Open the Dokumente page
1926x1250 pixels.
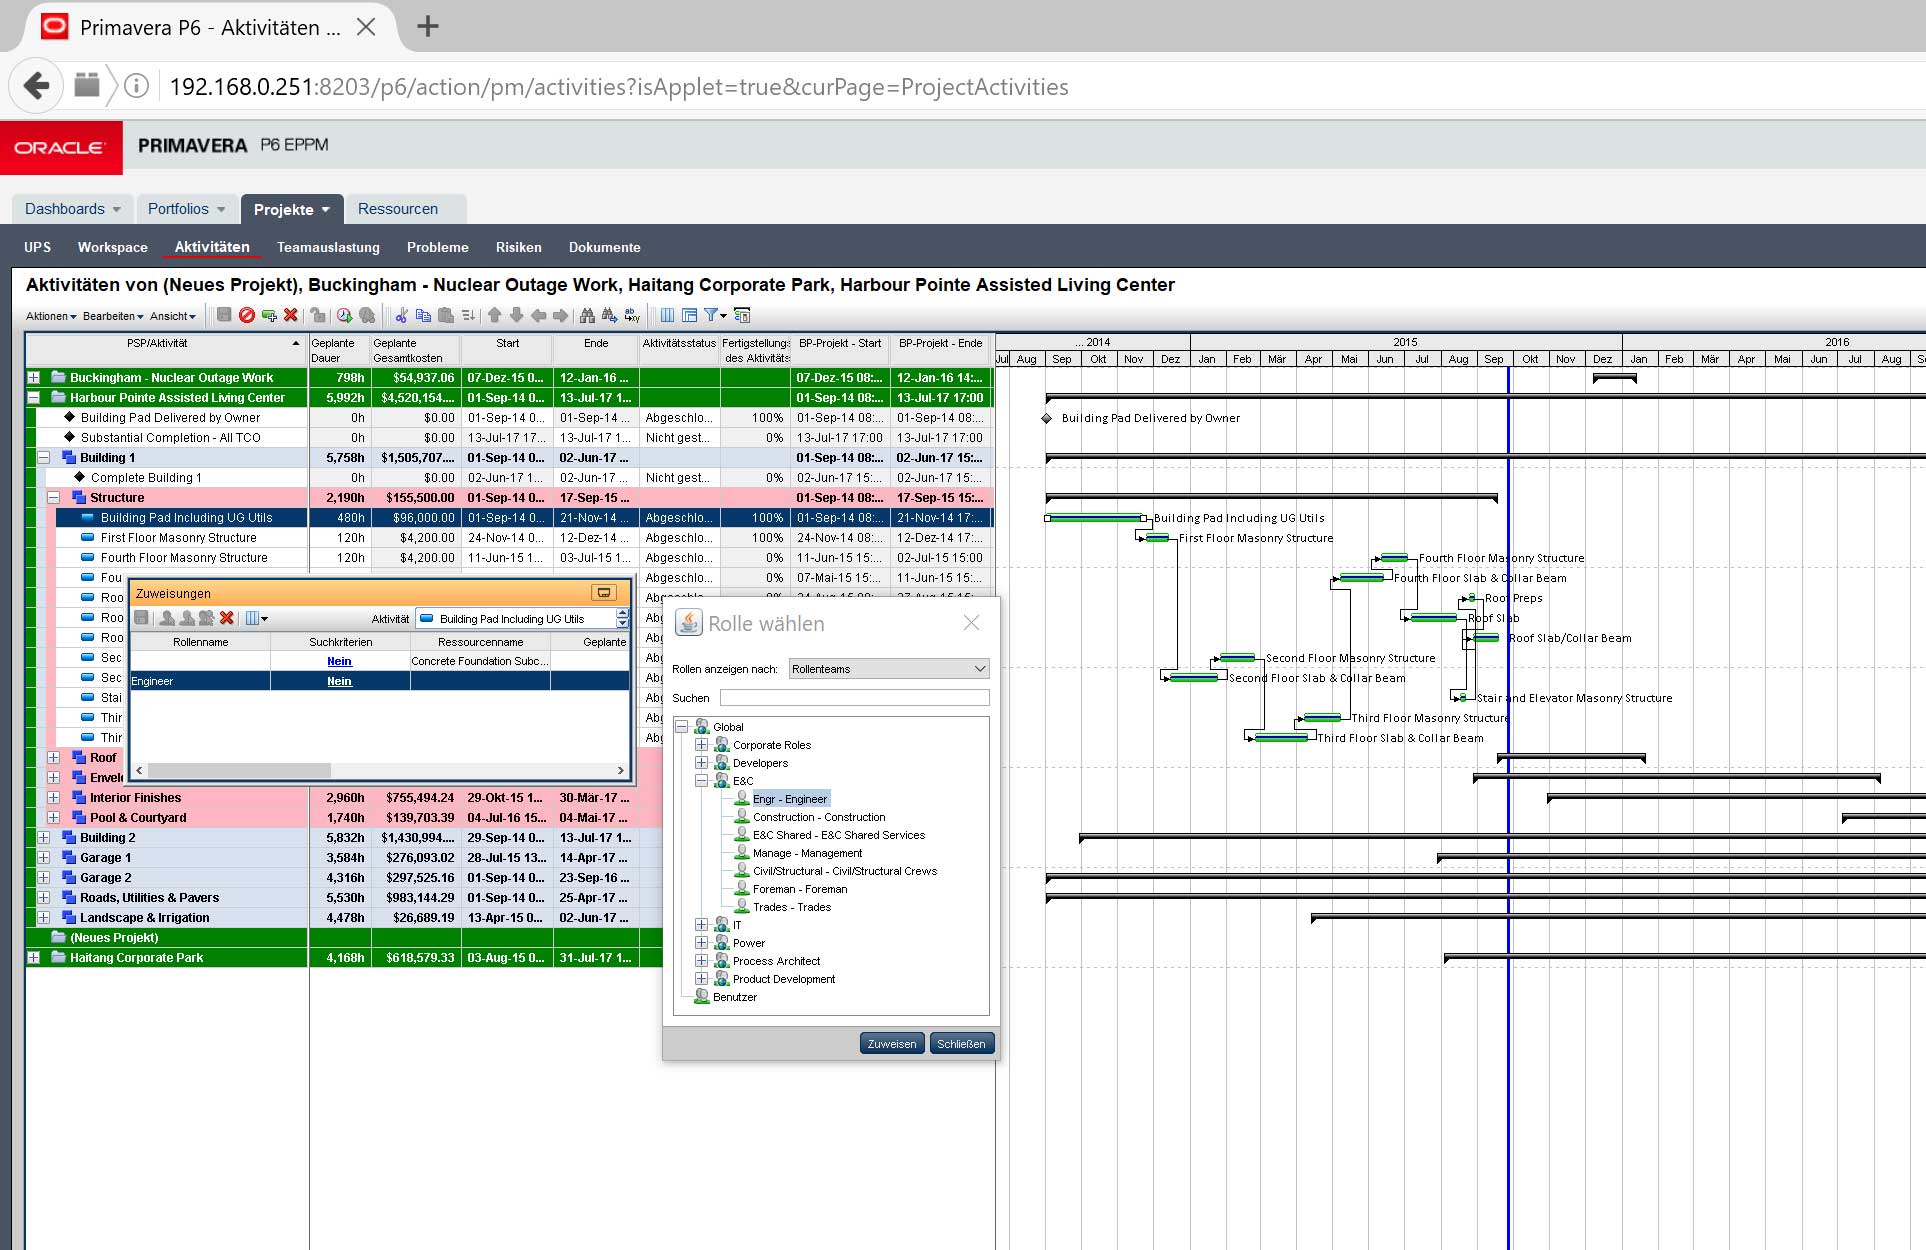pos(604,247)
